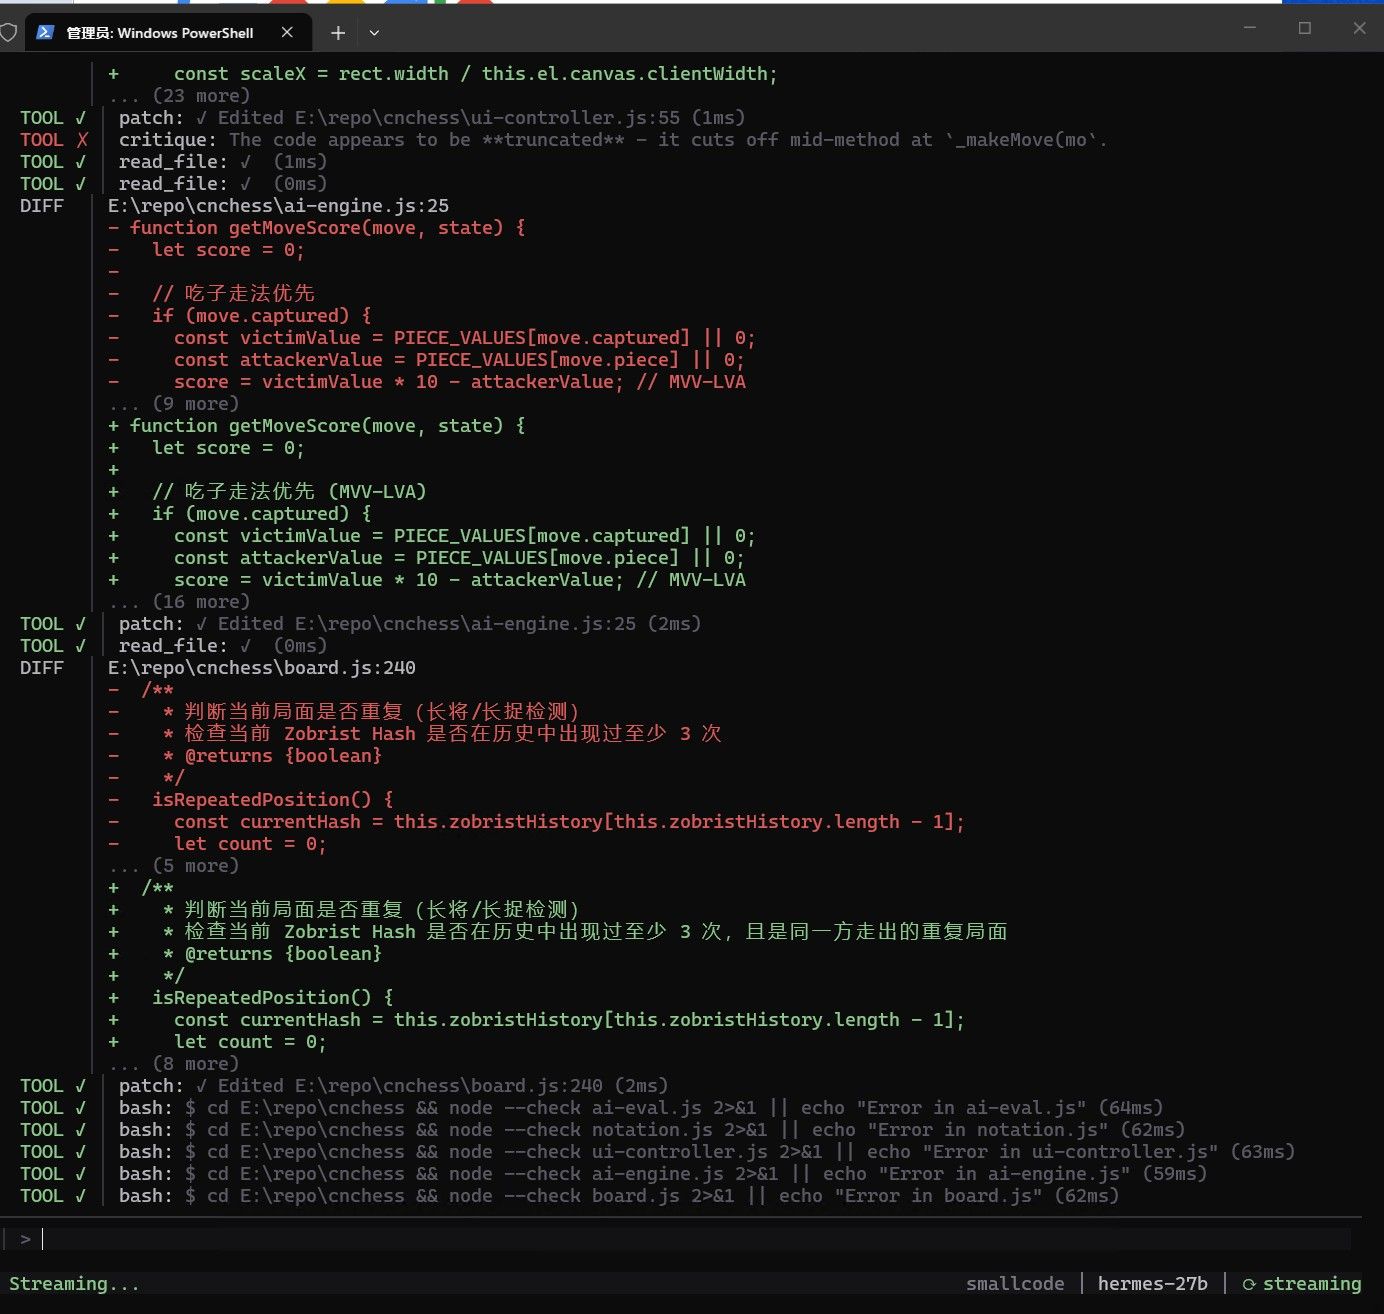Maximize the PowerShell terminal window
Image resolution: width=1384 pixels, height=1314 pixels.
click(1304, 28)
